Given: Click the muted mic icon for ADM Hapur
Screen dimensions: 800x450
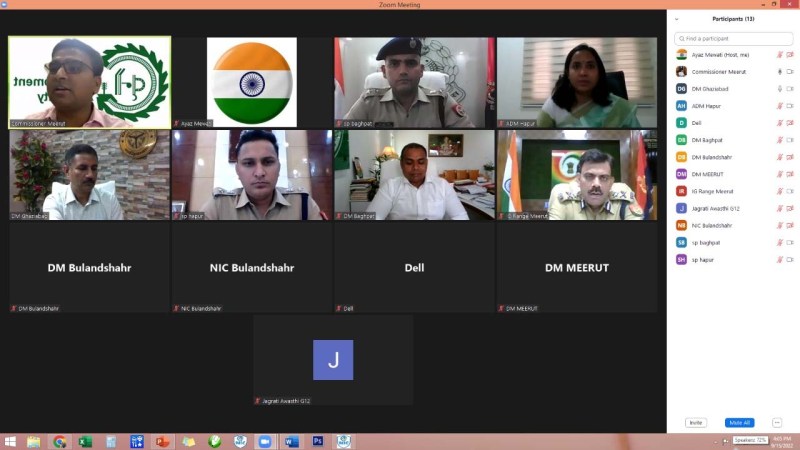Looking at the screenshot, I should pos(779,106).
